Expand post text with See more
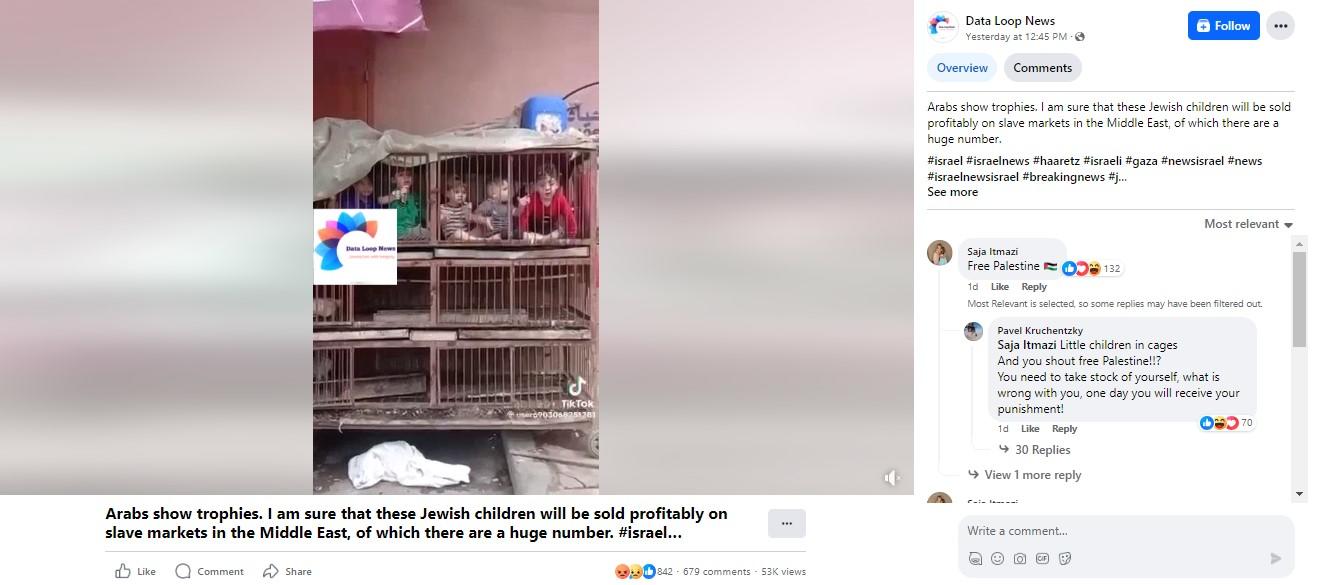 952,192
